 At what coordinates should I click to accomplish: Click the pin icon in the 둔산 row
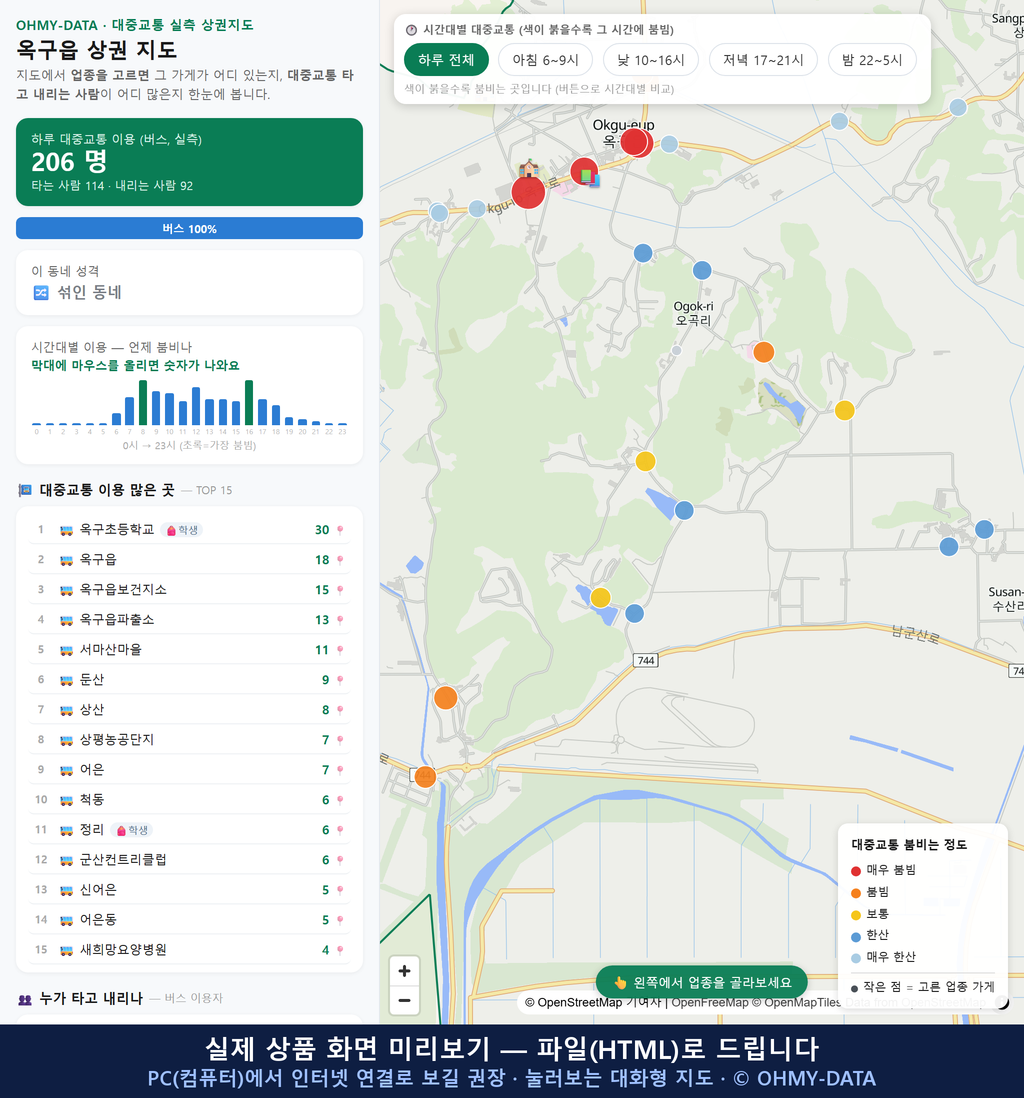coord(340,680)
